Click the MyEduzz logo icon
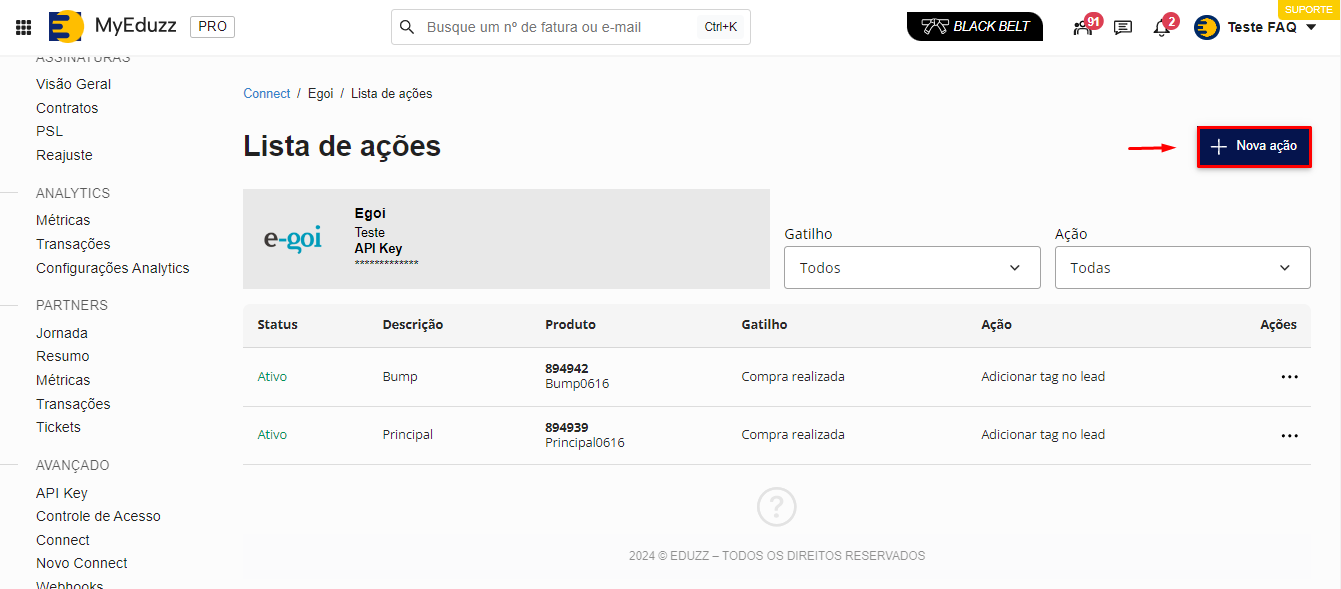 click(66, 27)
